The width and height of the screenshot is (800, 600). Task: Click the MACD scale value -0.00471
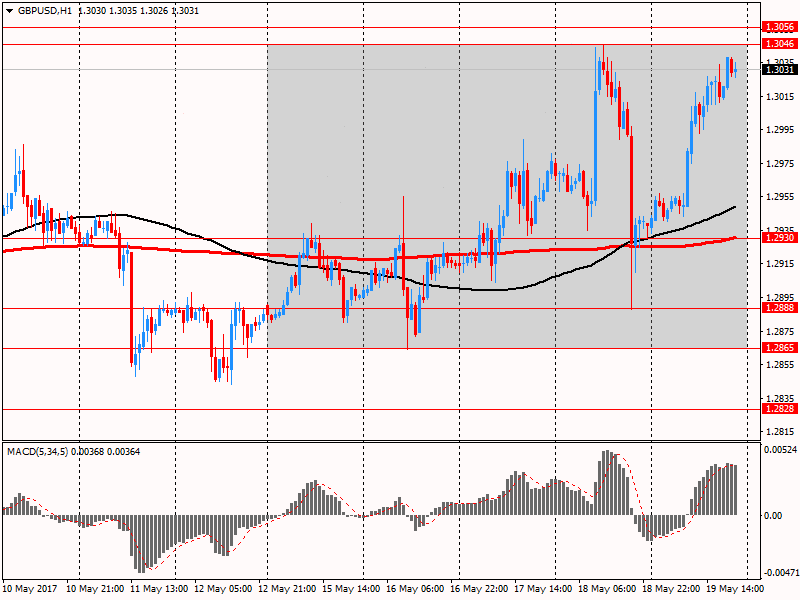780,573
